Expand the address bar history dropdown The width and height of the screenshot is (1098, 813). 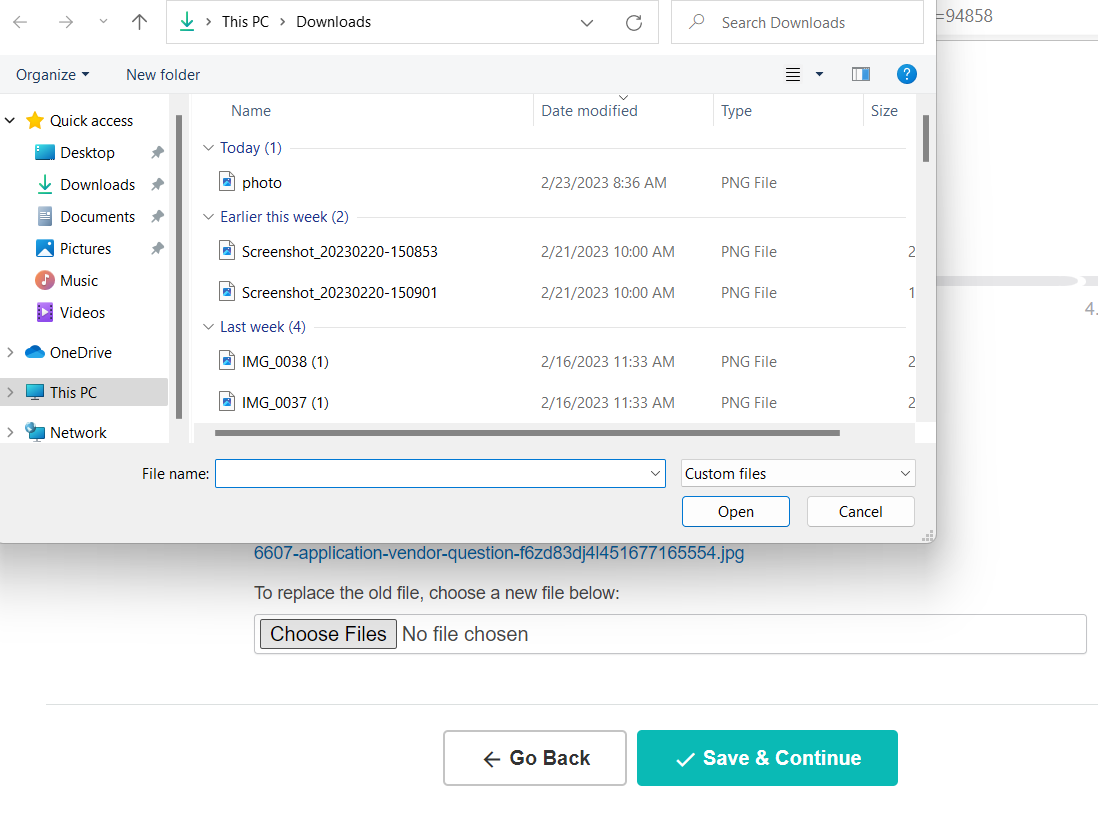pyautogui.click(x=587, y=23)
